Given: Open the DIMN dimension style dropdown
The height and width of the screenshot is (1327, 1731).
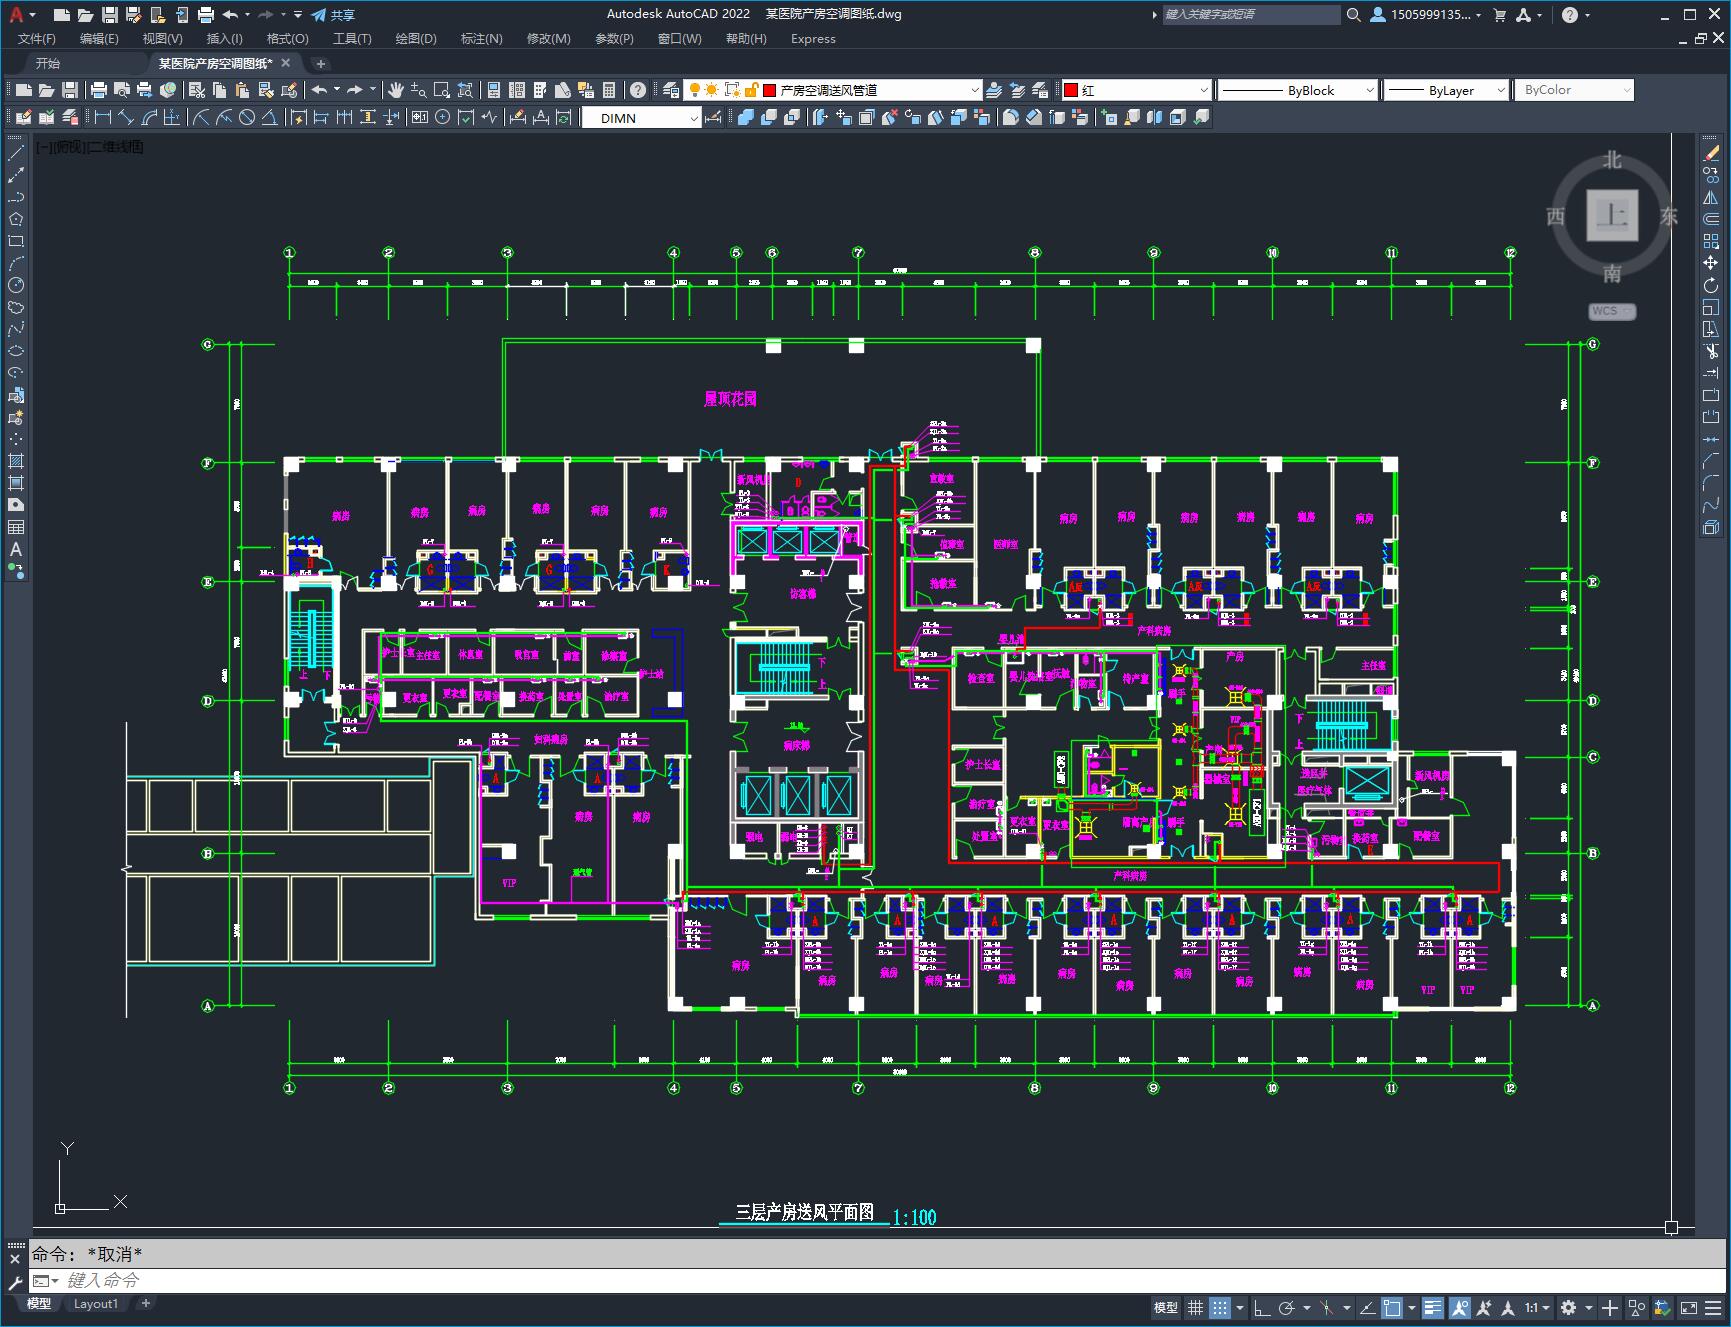Looking at the screenshot, I should [641, 118].
